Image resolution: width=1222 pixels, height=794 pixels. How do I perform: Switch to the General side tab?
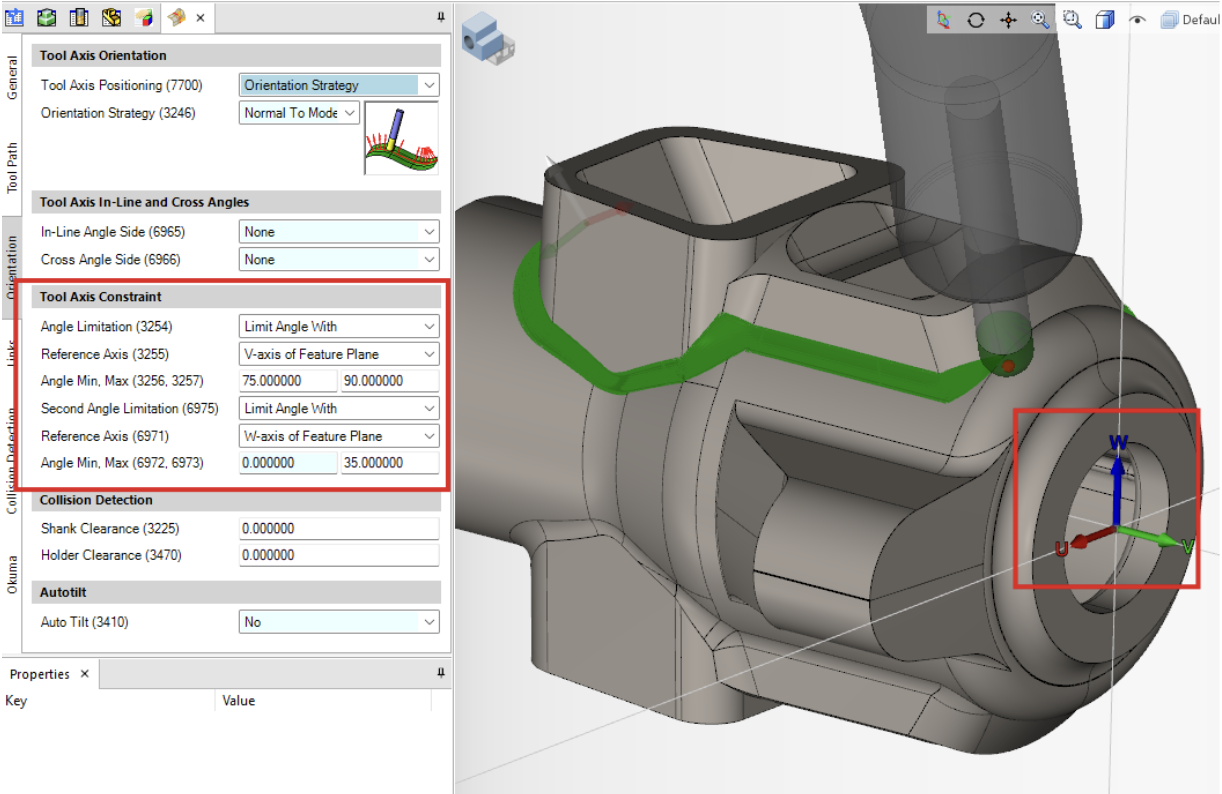point(13,77)
